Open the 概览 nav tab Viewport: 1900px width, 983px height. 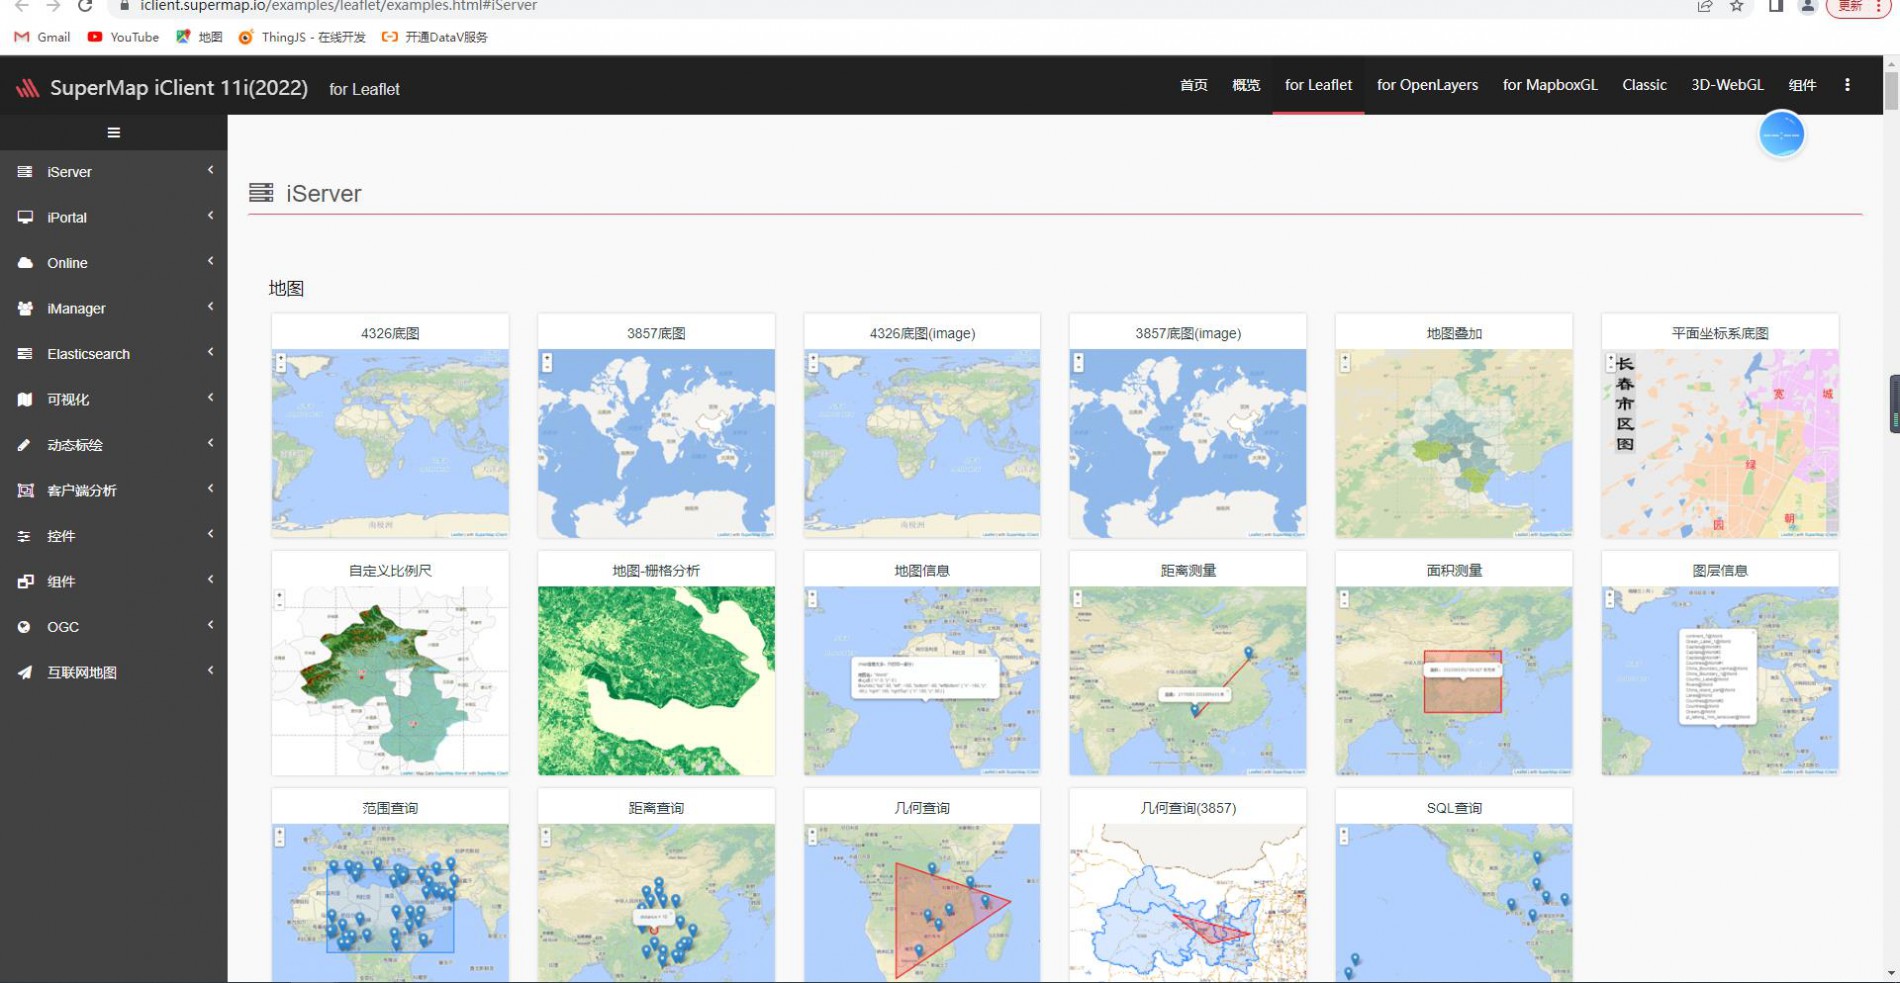pyautogui.click(x=1246, y=85)
